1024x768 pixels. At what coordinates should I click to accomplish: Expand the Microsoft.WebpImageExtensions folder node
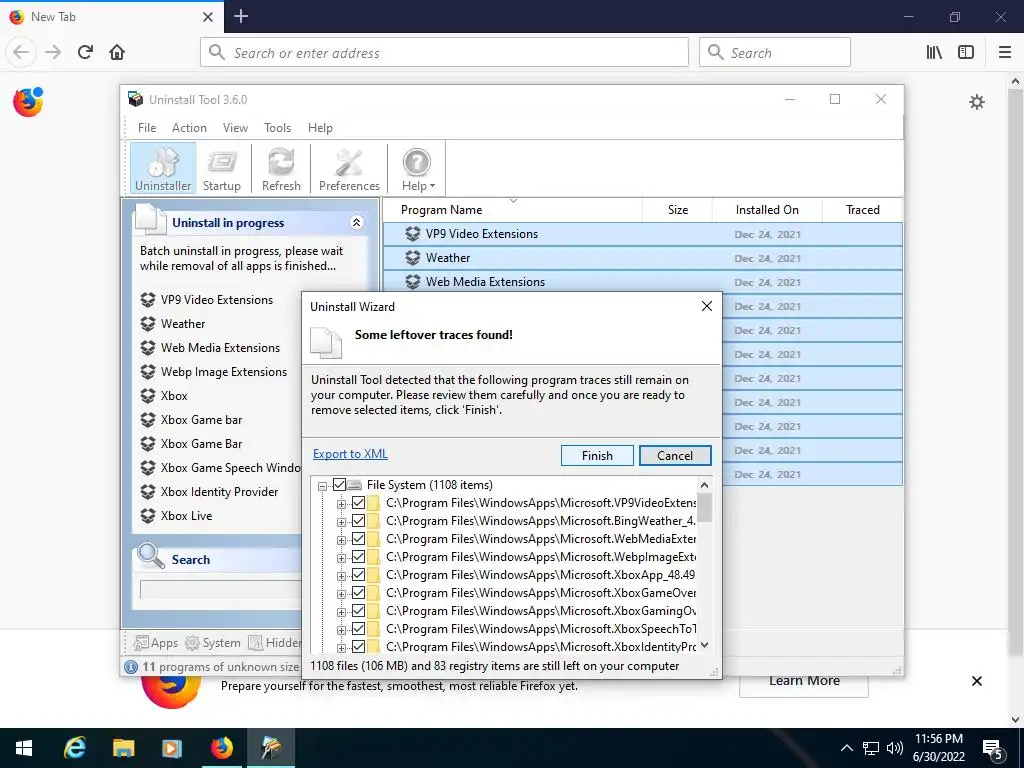pyautogui.click(x=341, y=558)
